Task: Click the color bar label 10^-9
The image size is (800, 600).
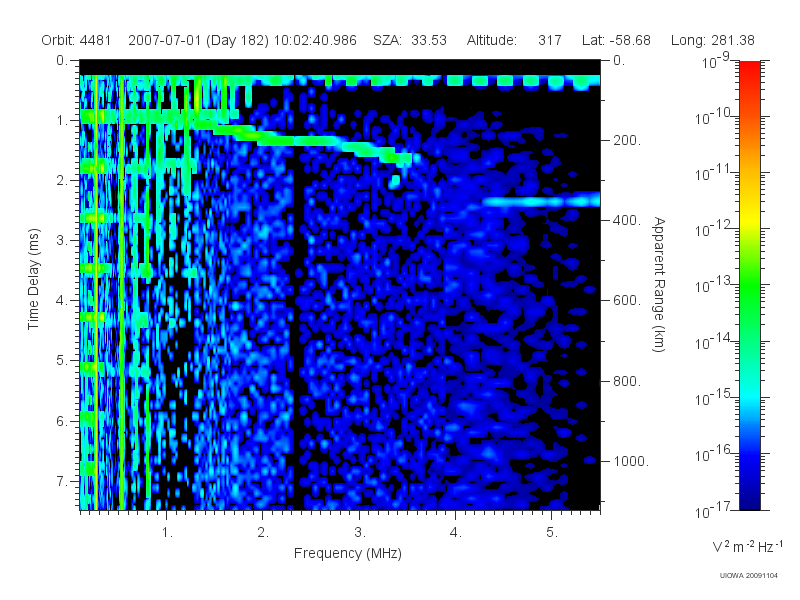Action: click(x=716, y=62)
